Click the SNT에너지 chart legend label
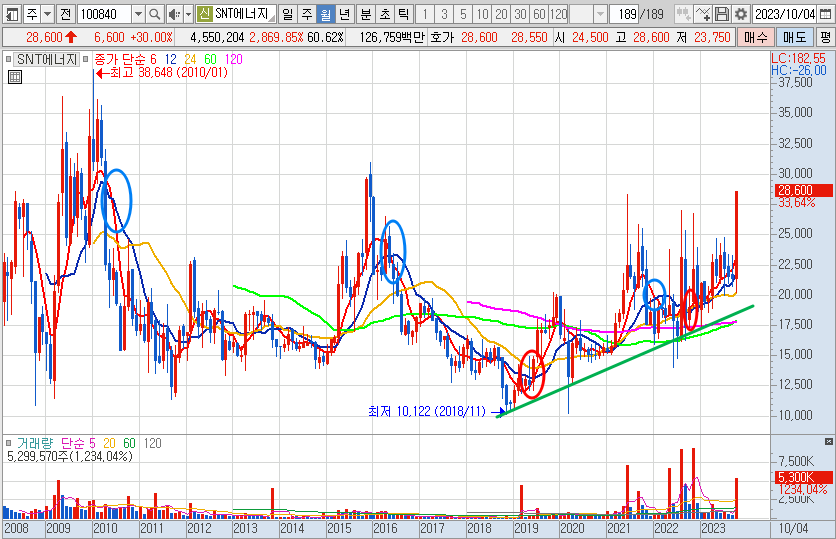Viewport: 836px width, 539px height. tap(47, 59)
